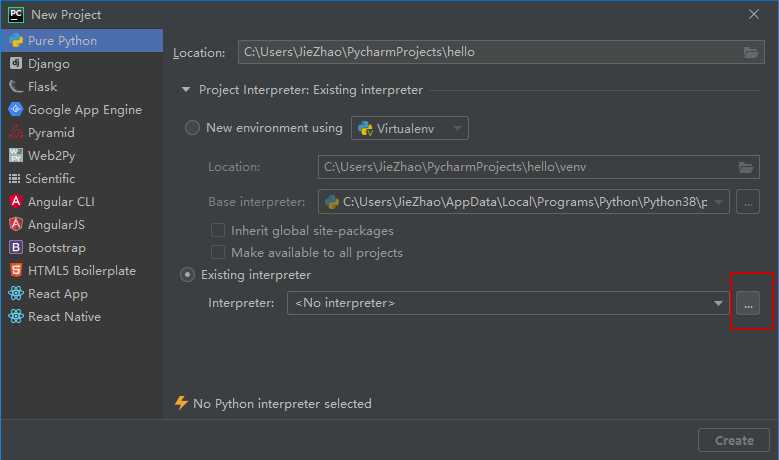Image resolution: width=779 pixels, height=460 pixels.
Task: Close the New Project dialog
Action: [754, 14]
